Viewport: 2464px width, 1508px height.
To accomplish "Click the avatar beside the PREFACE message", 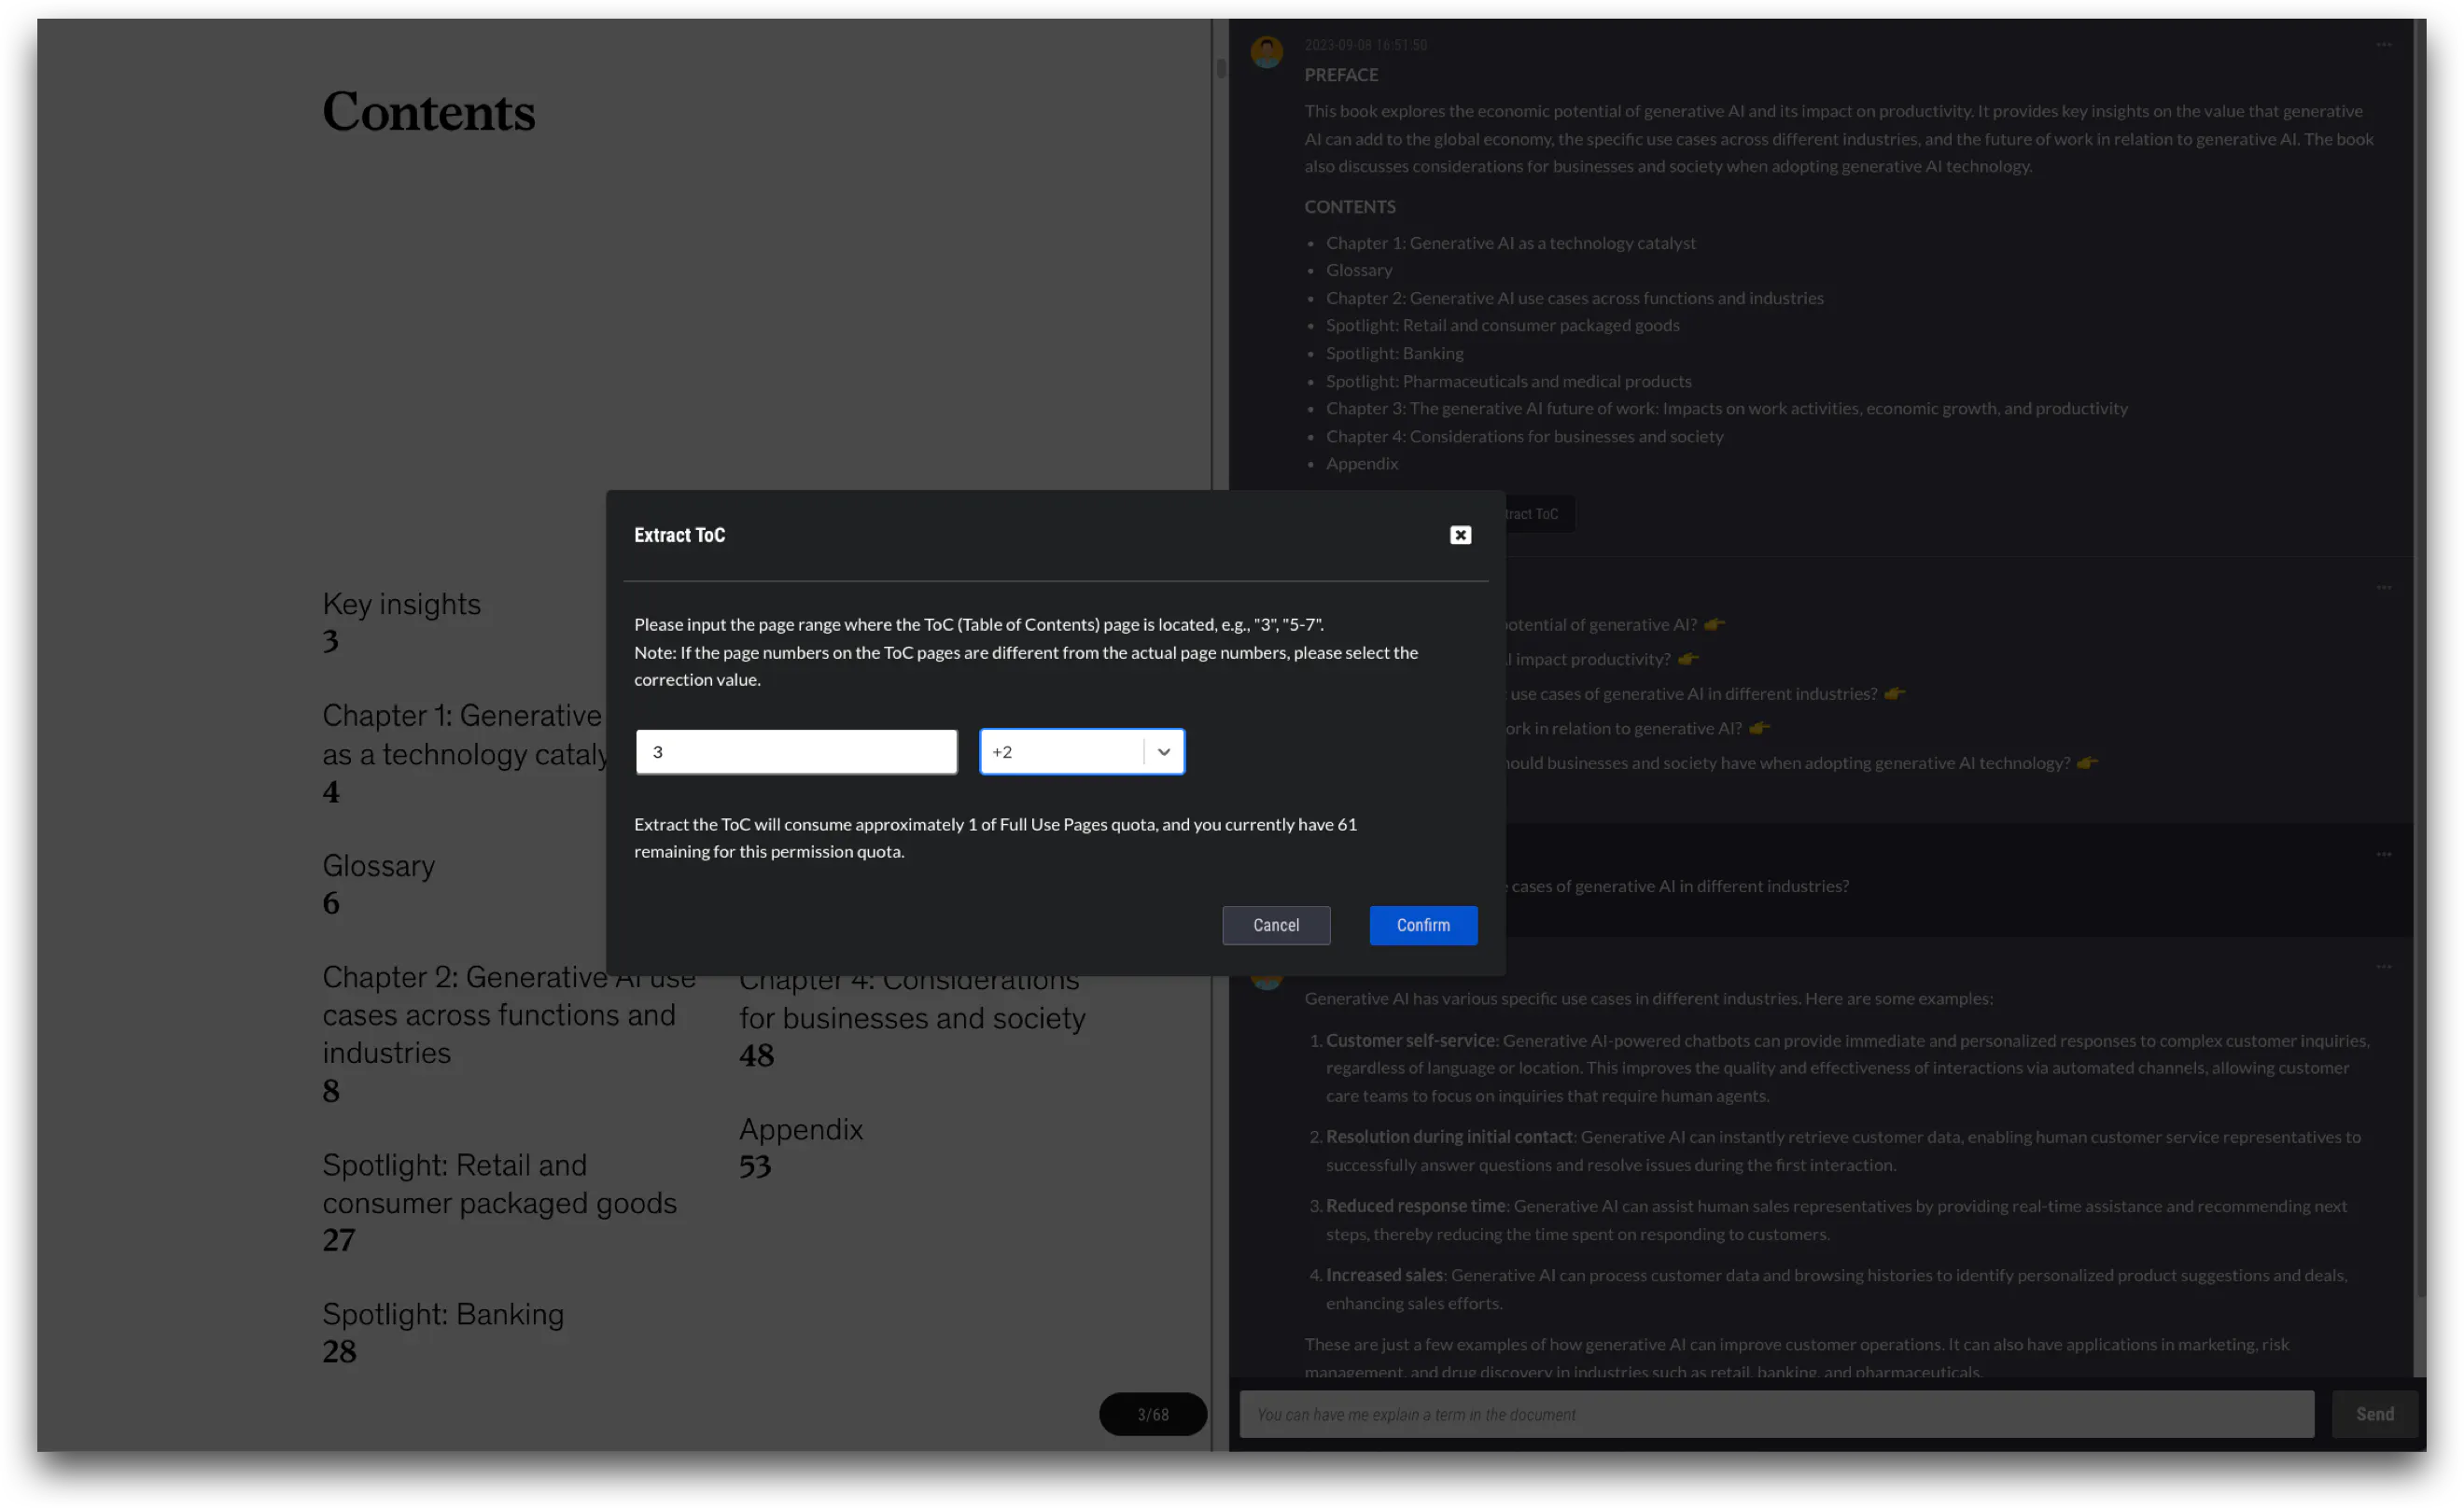I will (1267, 52).
